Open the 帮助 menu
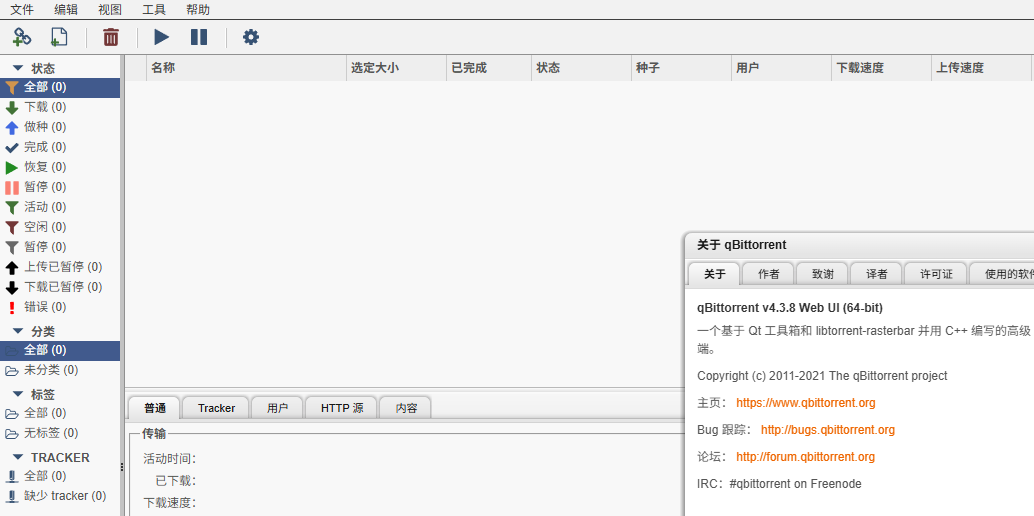This screenshot has height=516, width=1034. tap(198, 9)
